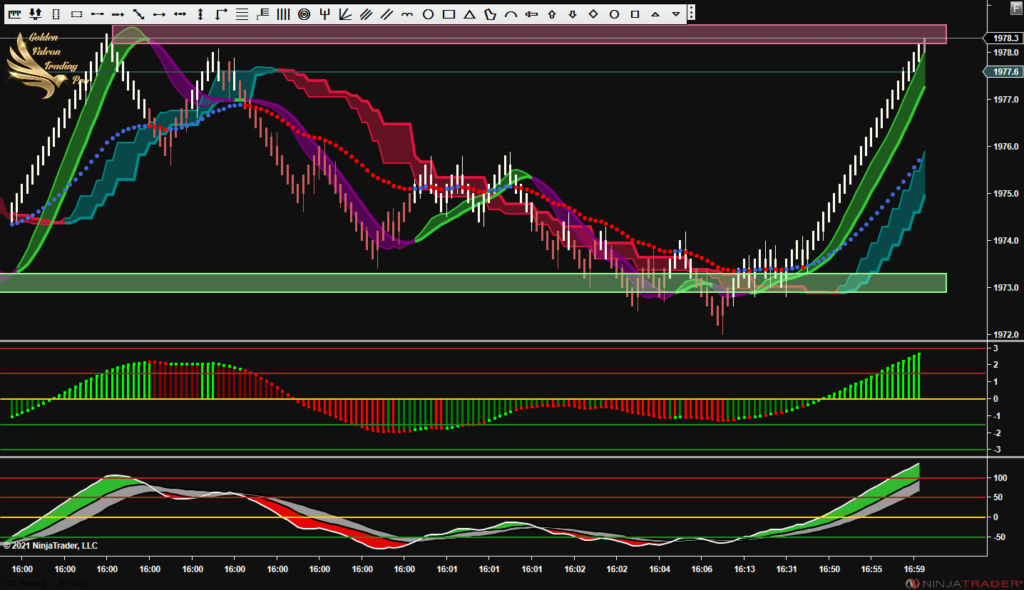Image resolution: width=1024 pixels, height=590 pixels.
Task: Select the Fibonacci Retracements tool
Action: point(241,12)
